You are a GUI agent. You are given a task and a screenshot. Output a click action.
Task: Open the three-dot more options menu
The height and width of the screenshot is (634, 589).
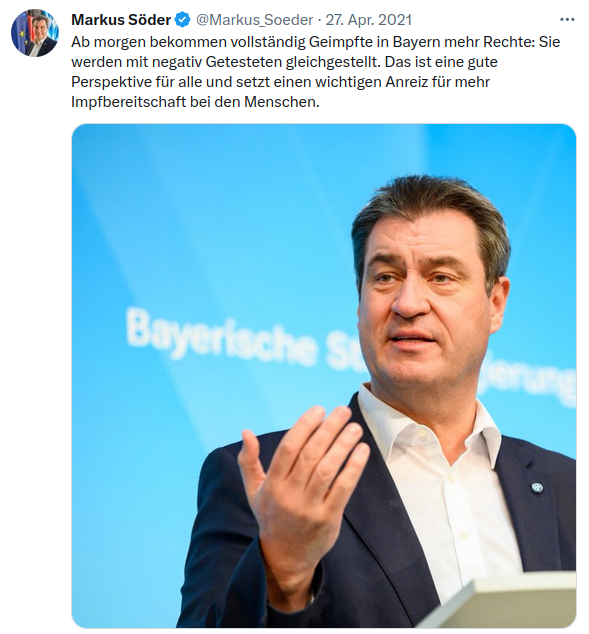(567, 20)
